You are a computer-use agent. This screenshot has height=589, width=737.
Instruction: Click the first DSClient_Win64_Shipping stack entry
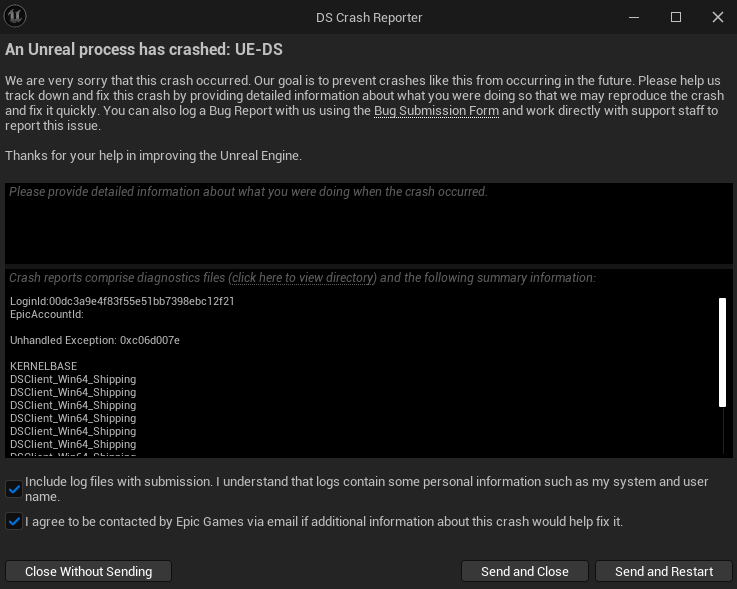coord(73,379)
